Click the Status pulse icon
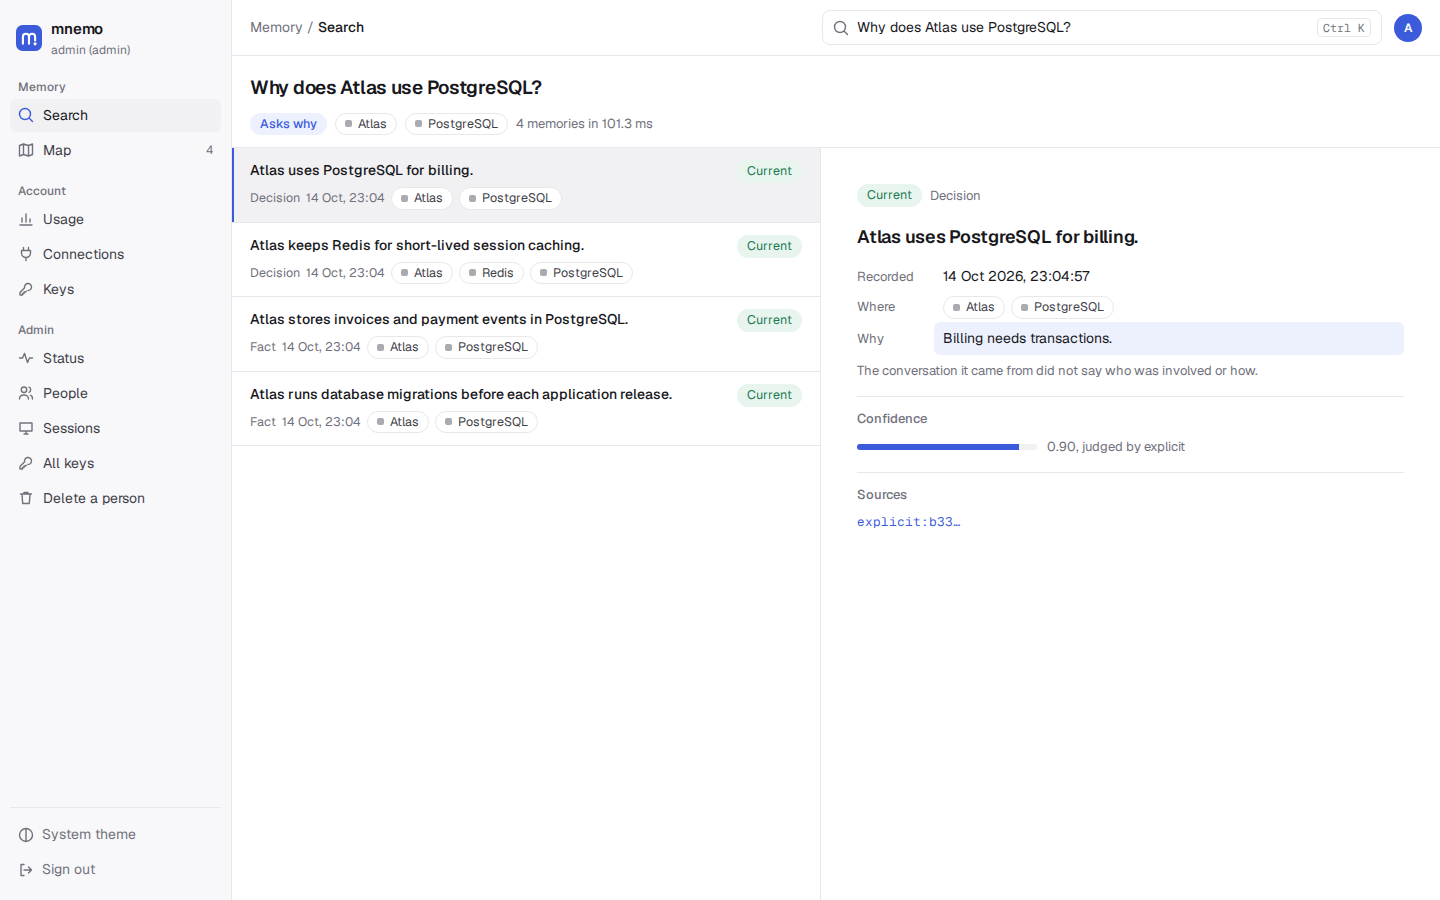Viewport: 1440px width, 900px height. pyautogui.click(x=26, y=358)
